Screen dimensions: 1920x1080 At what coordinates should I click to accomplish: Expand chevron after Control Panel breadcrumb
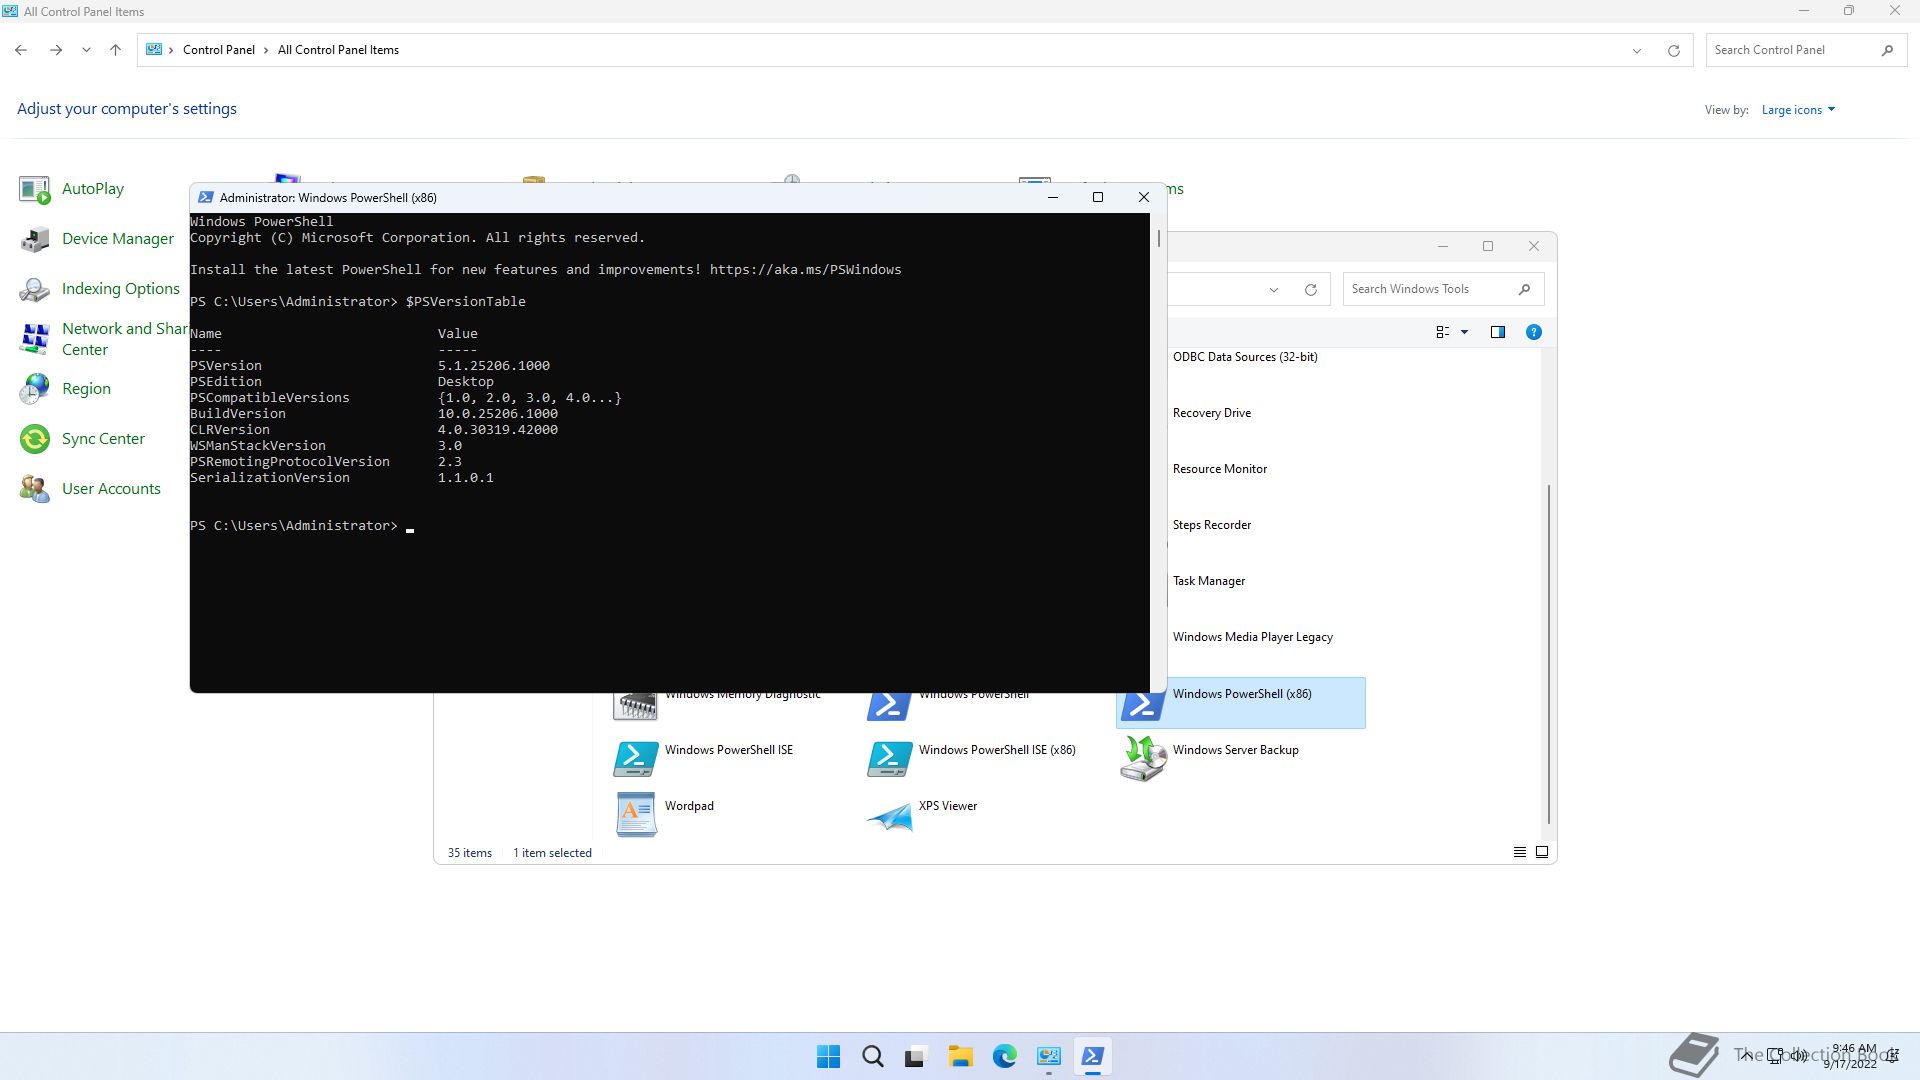pyautogui.click(x=266, y=50)
